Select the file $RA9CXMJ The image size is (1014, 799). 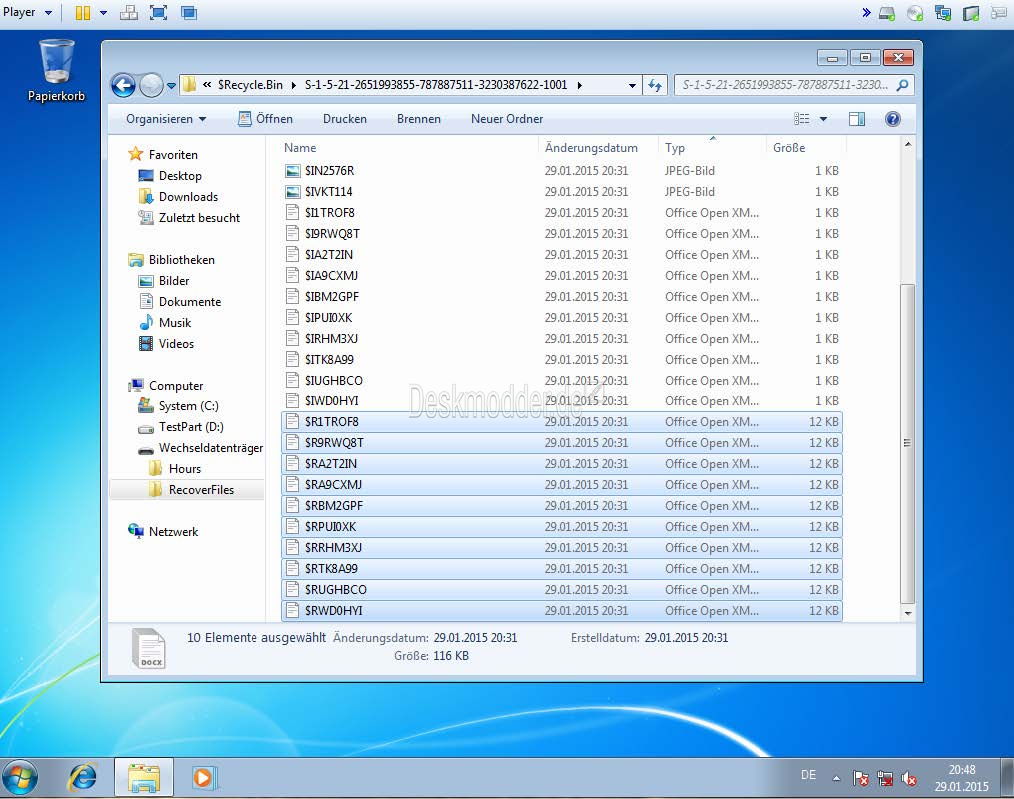(x=561, y=485)
